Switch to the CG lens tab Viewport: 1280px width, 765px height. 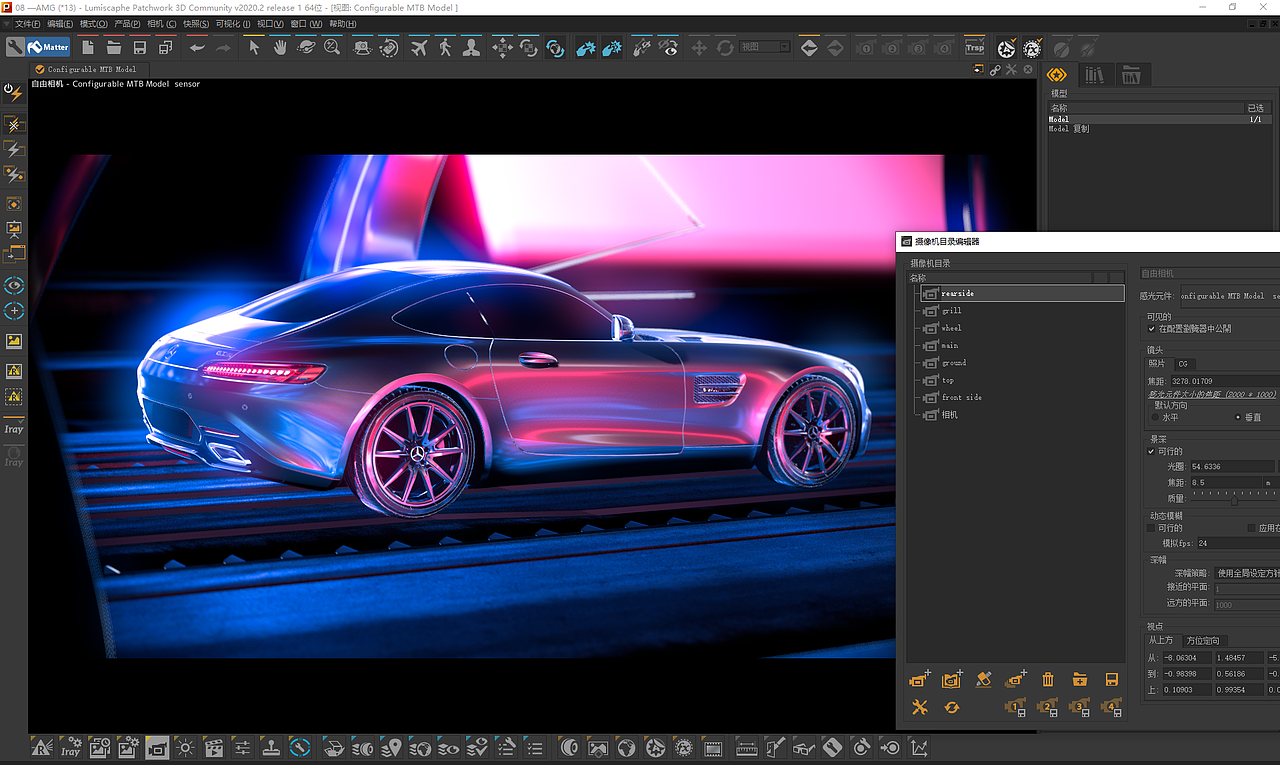coord(1183,364)
